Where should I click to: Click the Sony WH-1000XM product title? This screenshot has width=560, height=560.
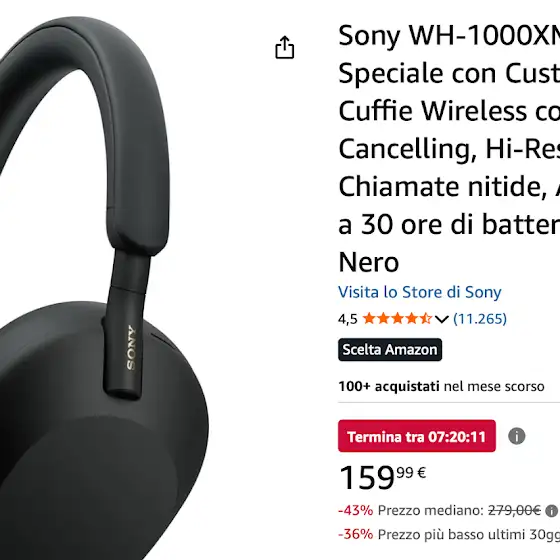(x=449, y=148)
